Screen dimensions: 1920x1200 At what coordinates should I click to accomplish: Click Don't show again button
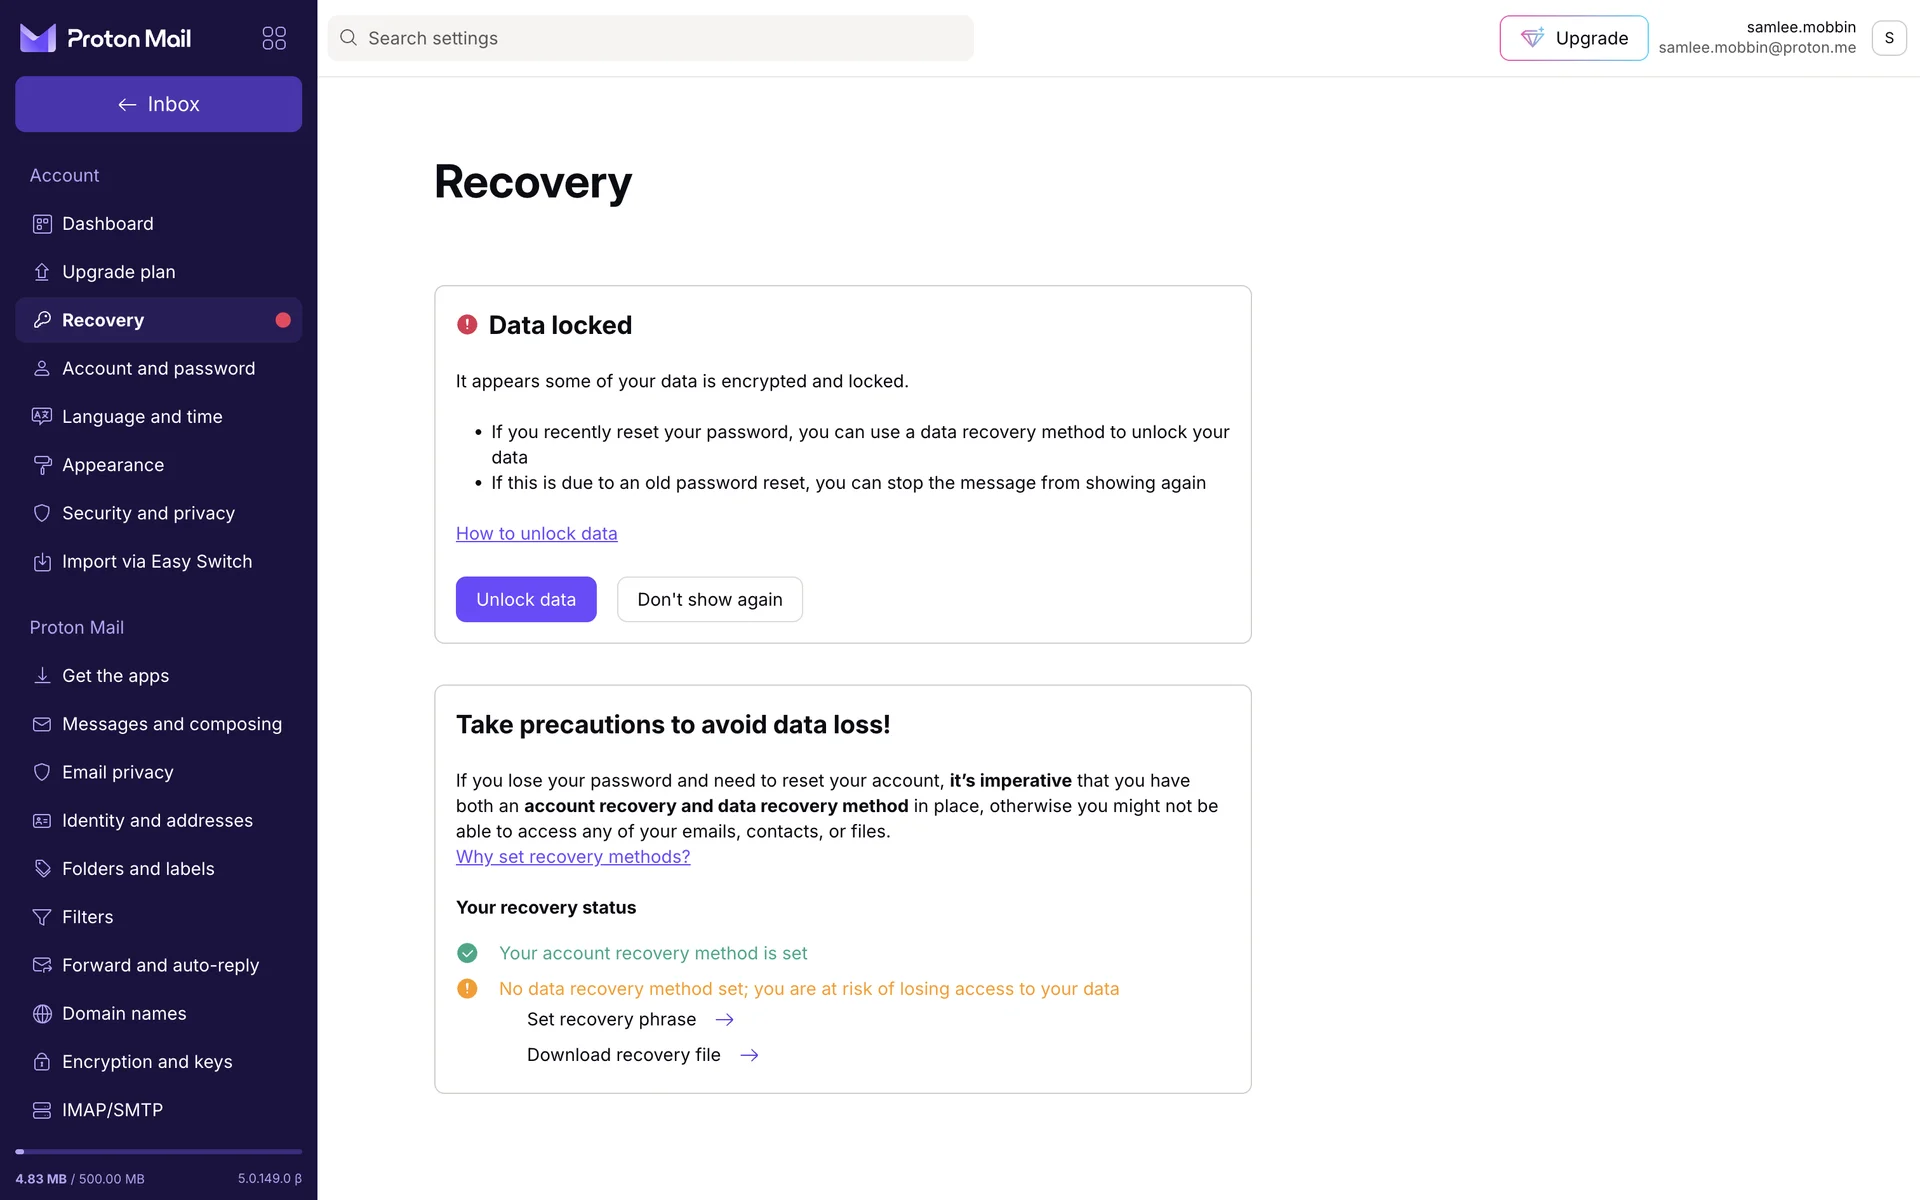point(709,600)
